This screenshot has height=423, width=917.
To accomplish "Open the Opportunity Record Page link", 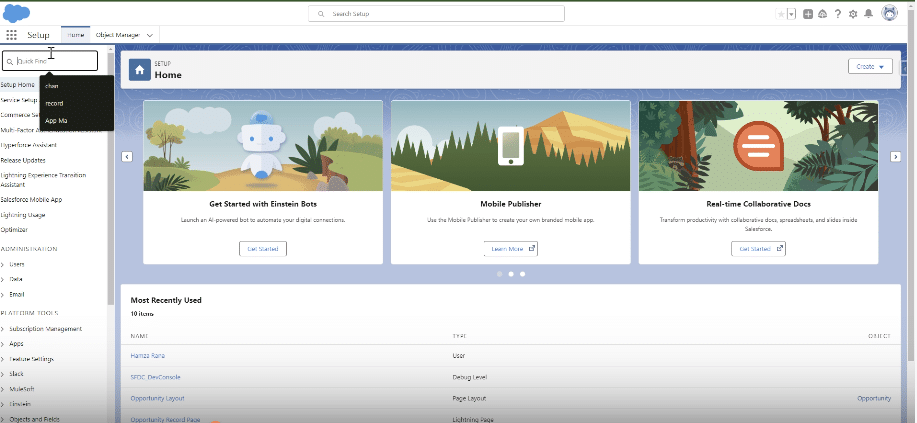I will coord(166,419).
